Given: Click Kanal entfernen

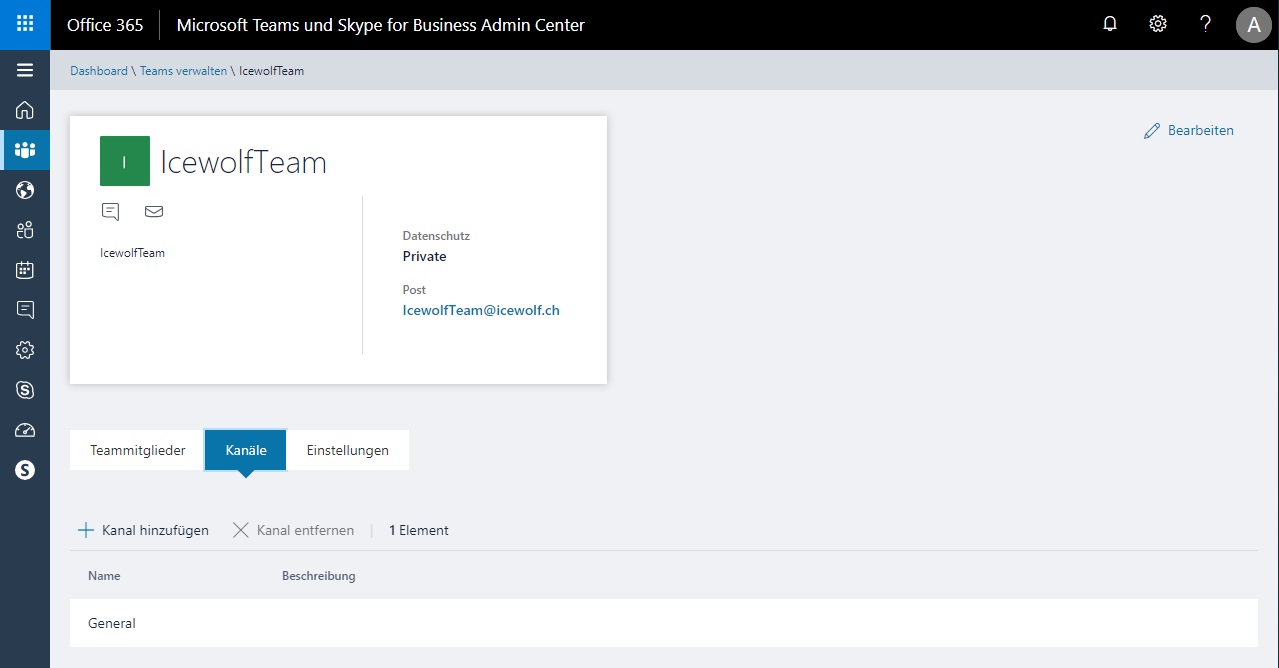Looking at the screenshot, I should point(293,530).
